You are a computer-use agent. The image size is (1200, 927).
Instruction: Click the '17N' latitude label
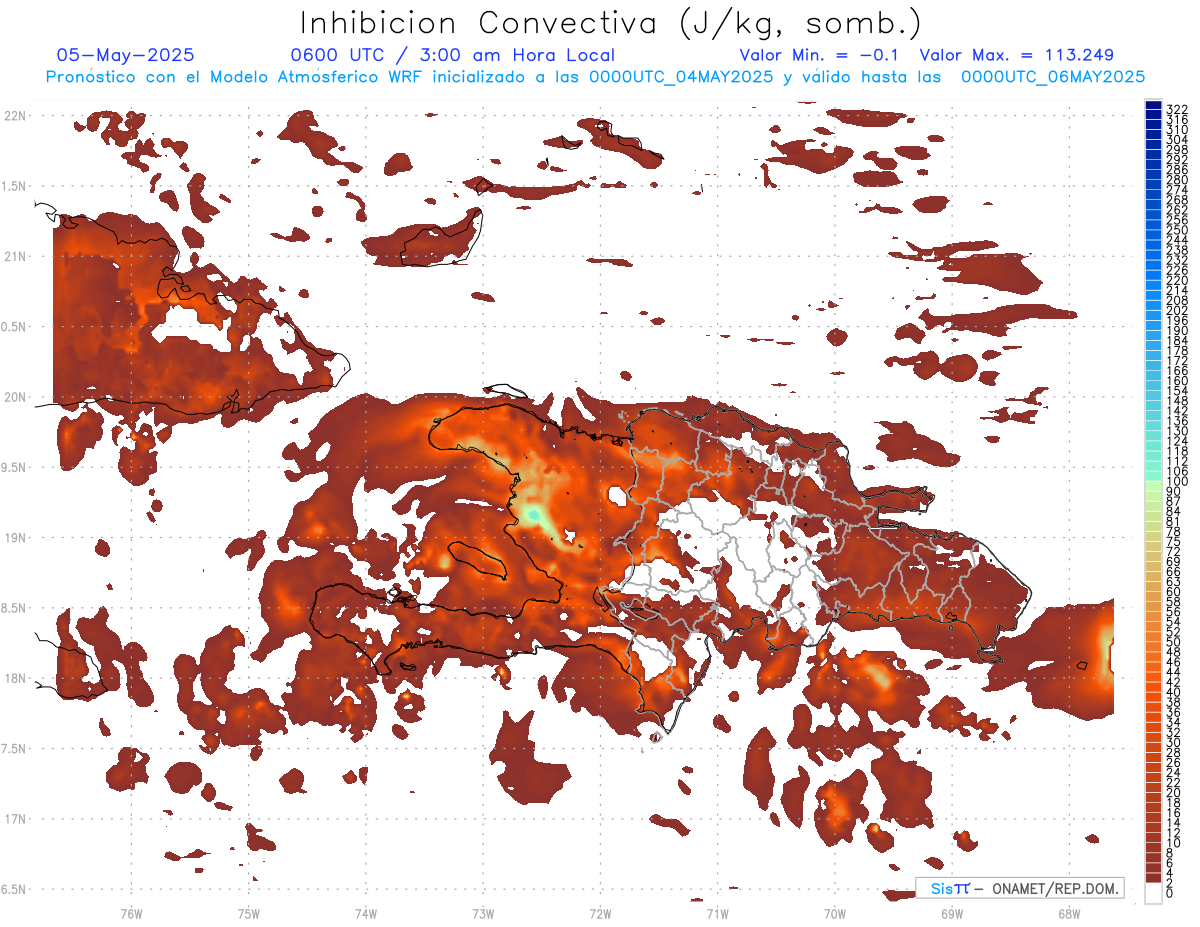tap(14, 819)
